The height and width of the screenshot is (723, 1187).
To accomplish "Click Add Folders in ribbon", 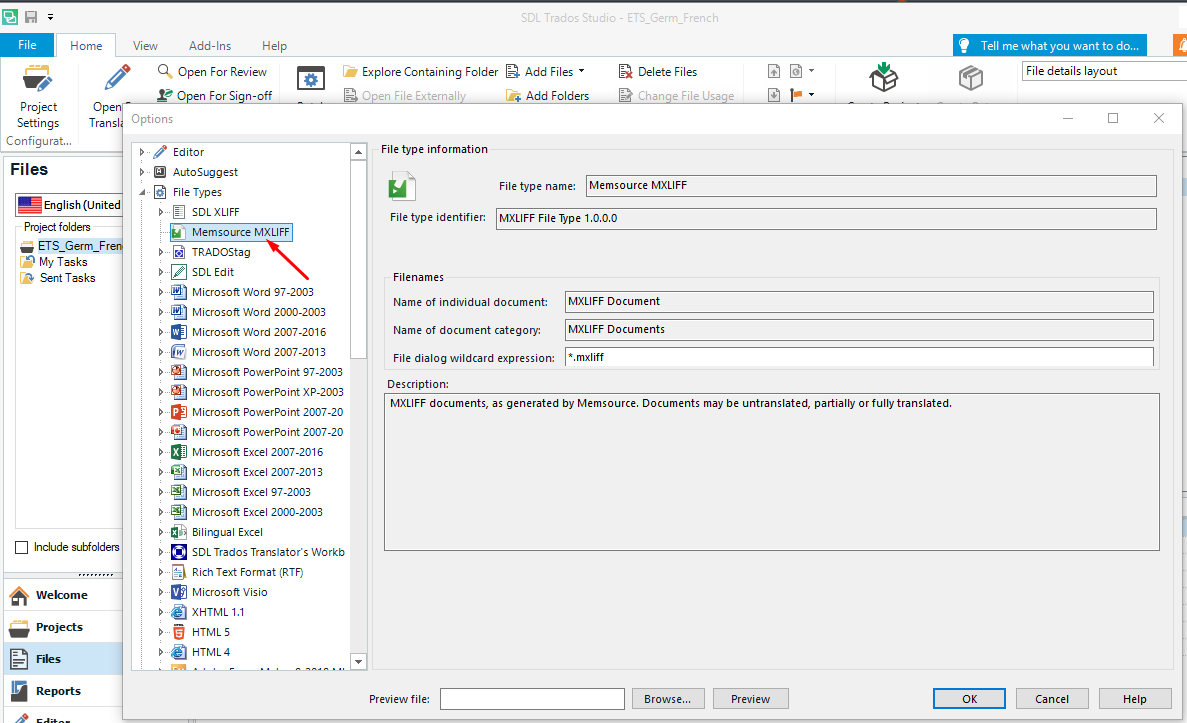I will coord(547,95).
